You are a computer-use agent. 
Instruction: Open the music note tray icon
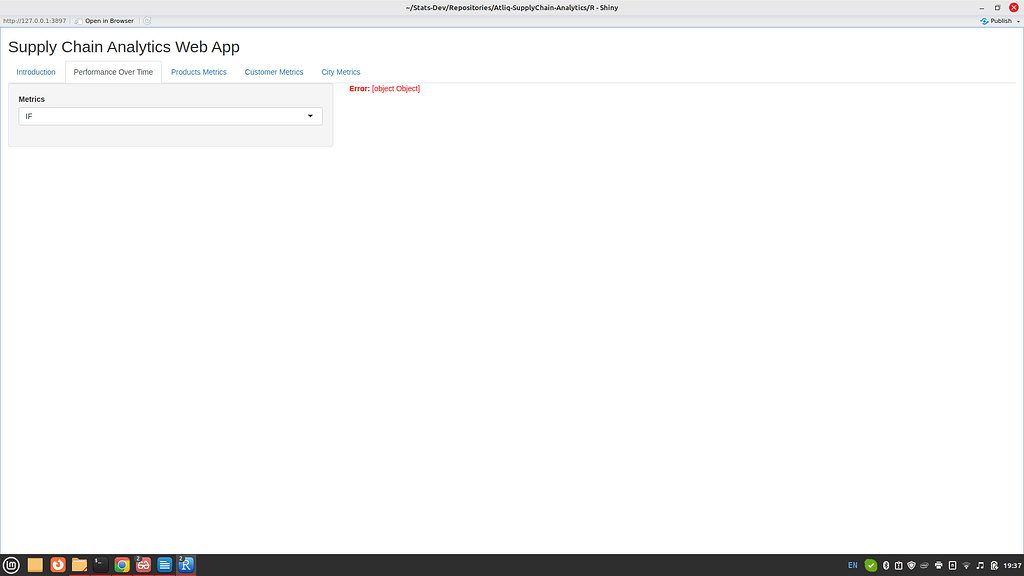pyautogui.click(x=979, y=565)
